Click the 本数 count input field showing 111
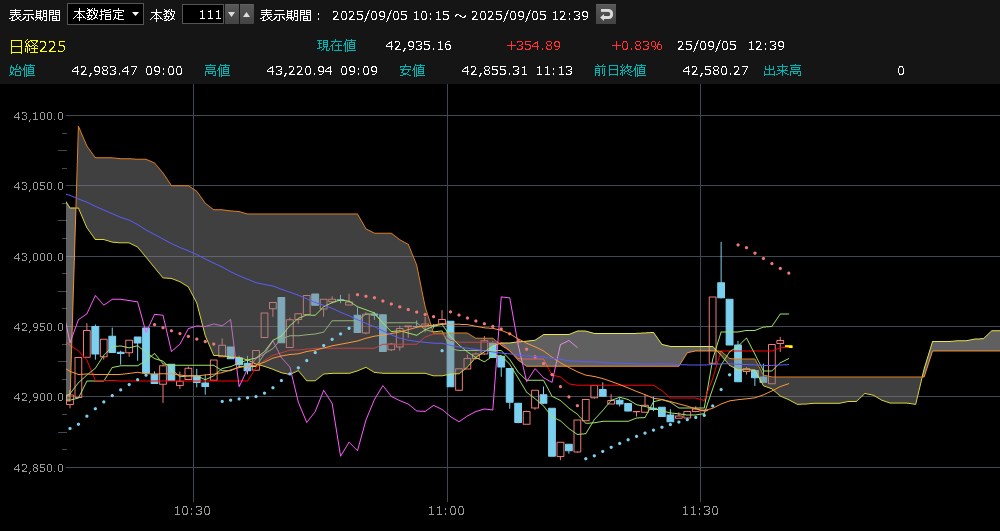1000x531 pixels. point(203,15)
